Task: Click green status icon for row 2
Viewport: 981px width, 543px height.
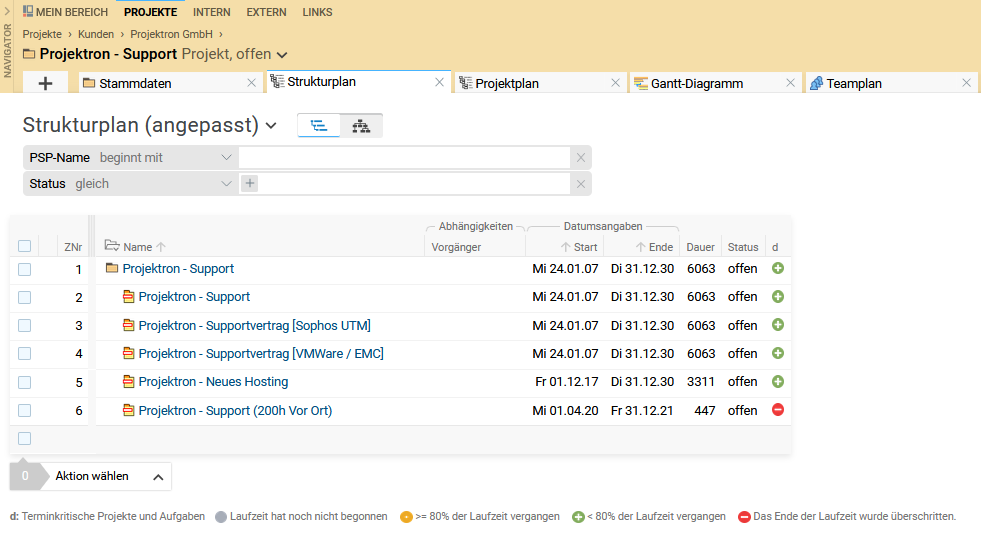Action: tap(778, 297)
